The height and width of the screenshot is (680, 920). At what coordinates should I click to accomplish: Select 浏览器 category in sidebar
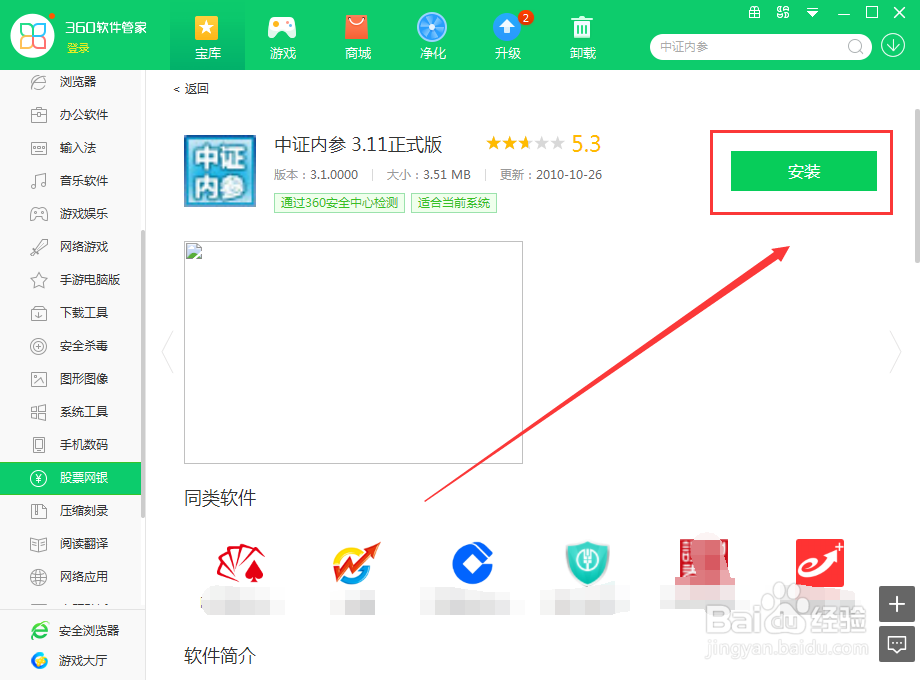click(x=70, y=82)
